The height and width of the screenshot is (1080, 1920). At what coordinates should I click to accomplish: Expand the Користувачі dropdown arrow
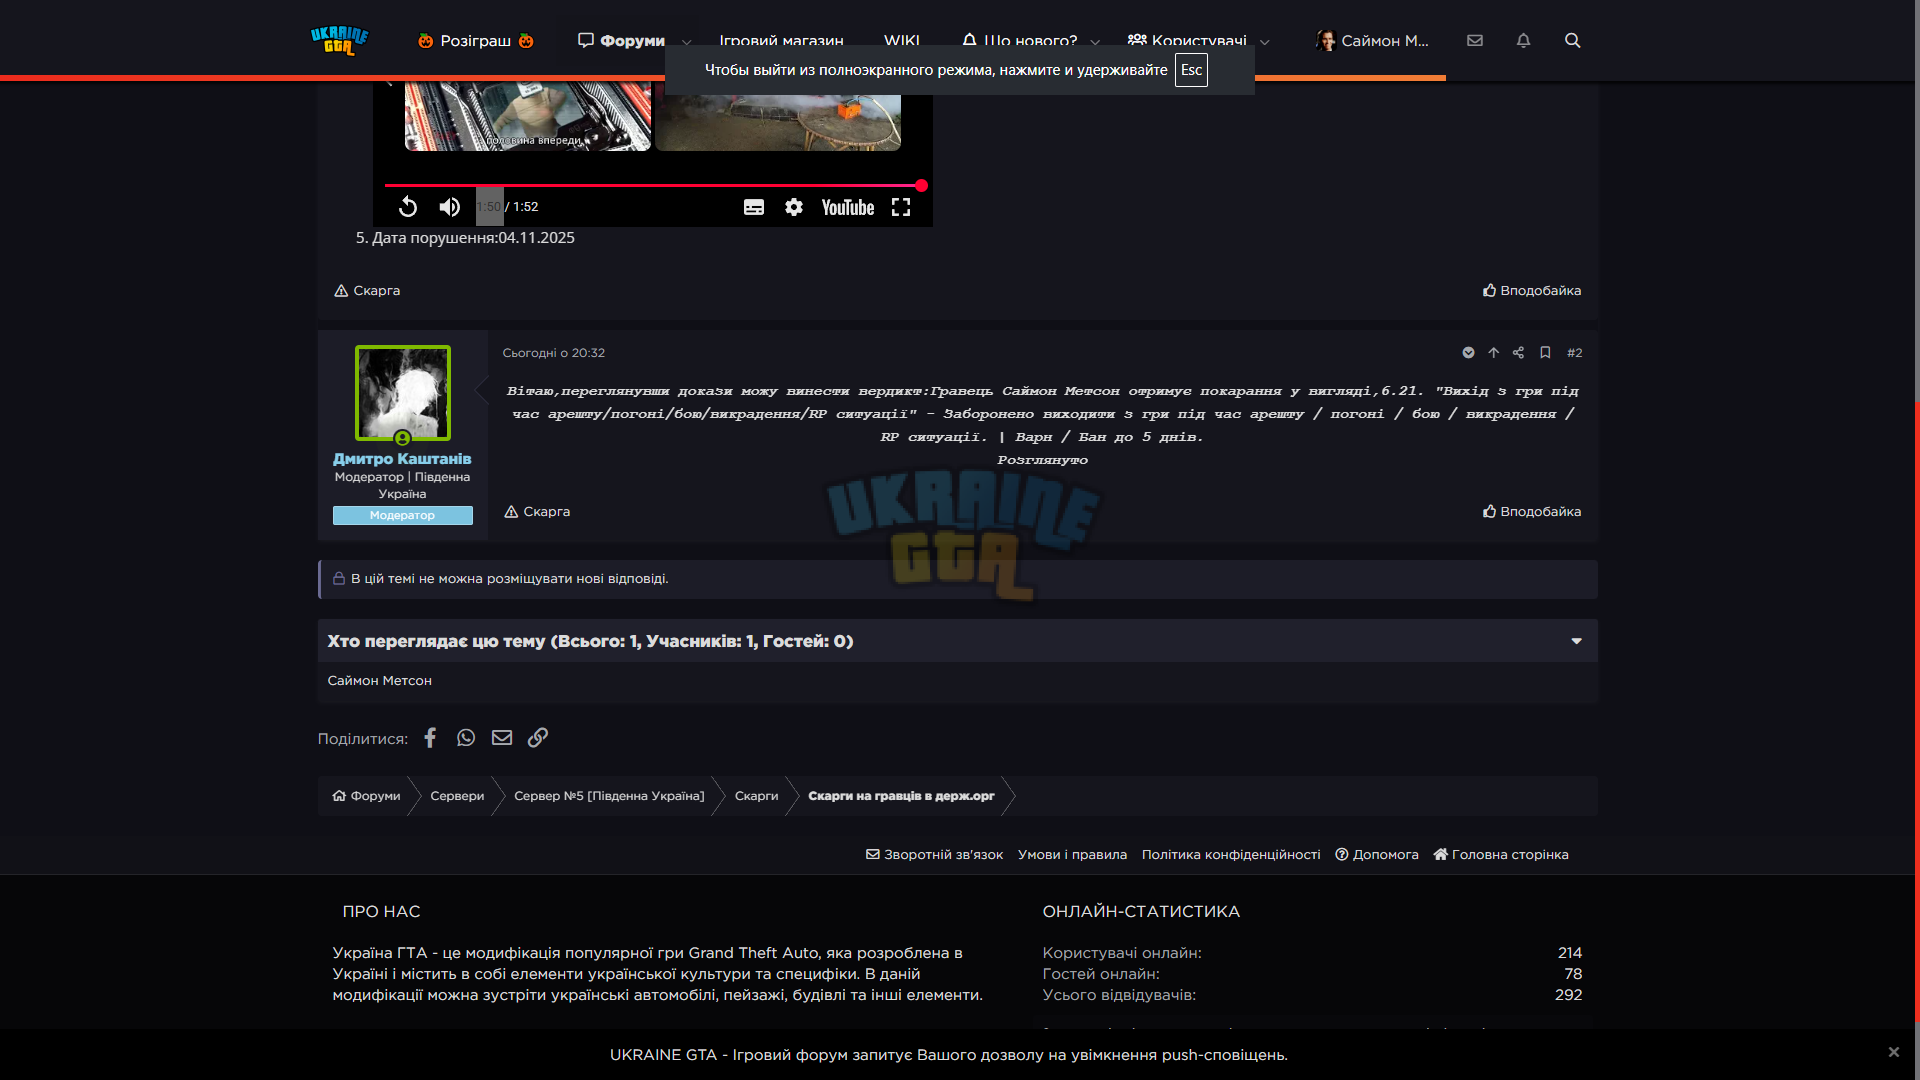1265,42
